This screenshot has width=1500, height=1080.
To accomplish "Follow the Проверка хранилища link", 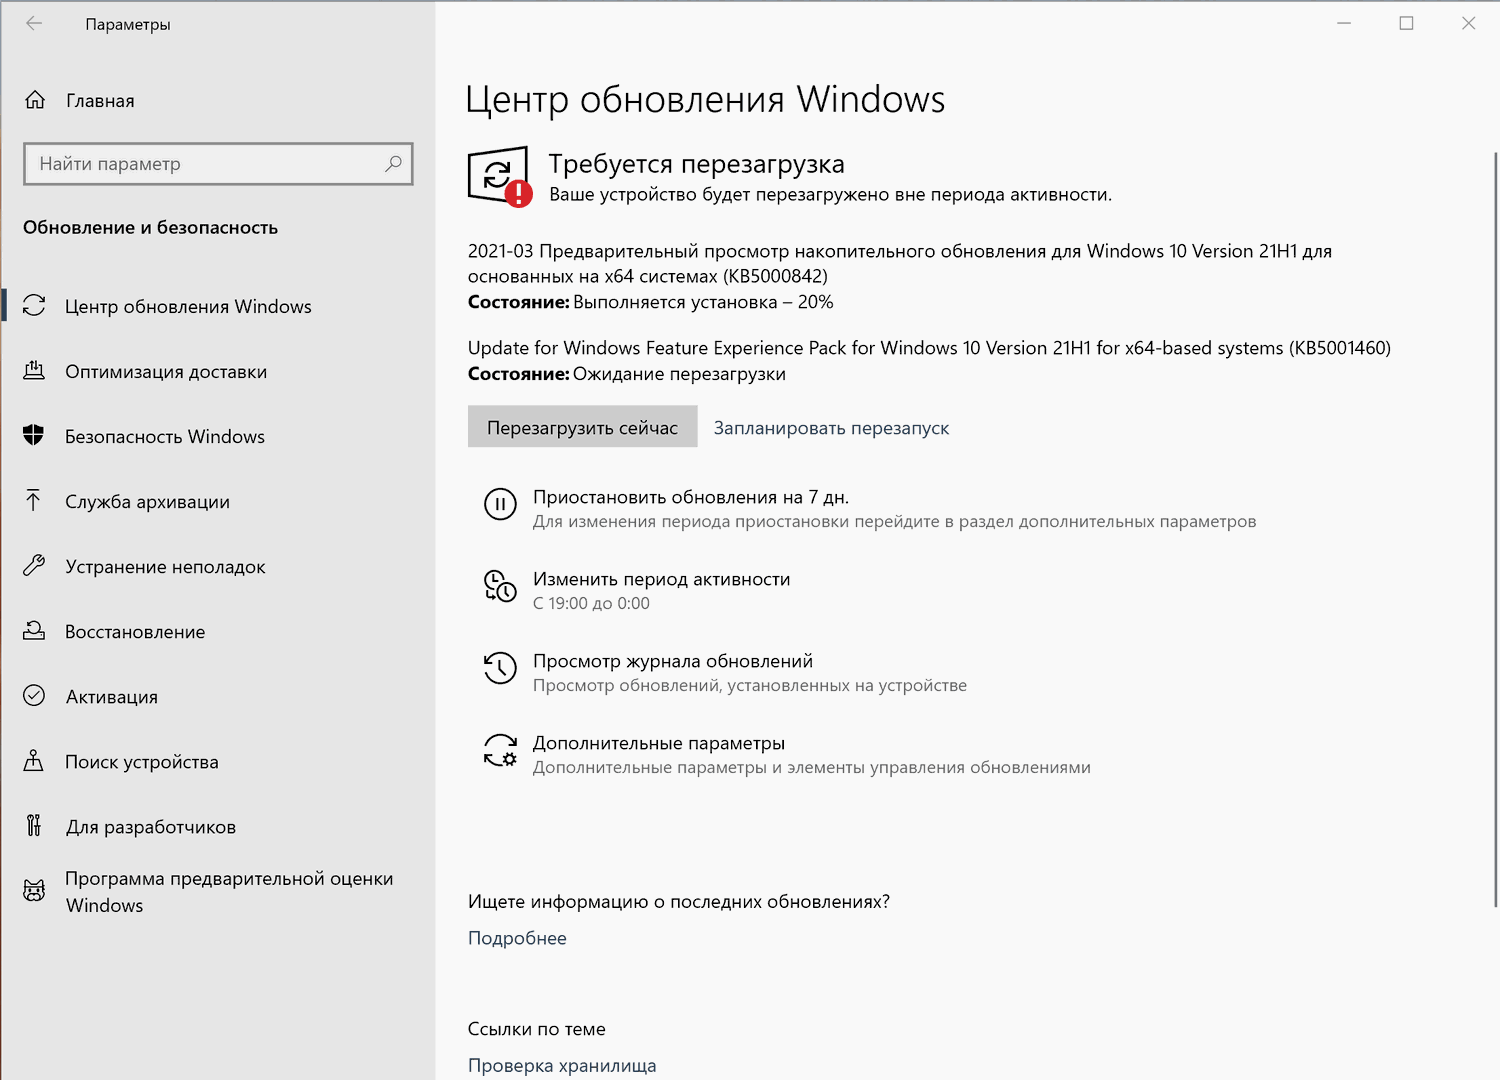I will [562, 1065].
